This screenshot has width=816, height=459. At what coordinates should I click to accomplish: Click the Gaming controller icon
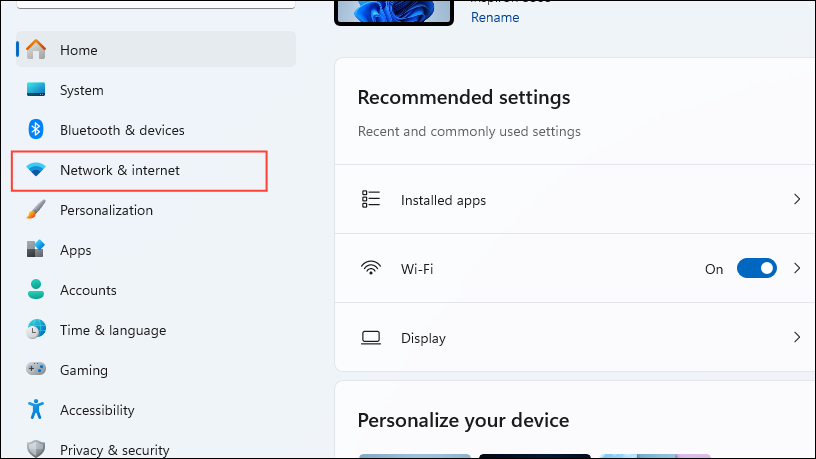click(x=36, y=369)
